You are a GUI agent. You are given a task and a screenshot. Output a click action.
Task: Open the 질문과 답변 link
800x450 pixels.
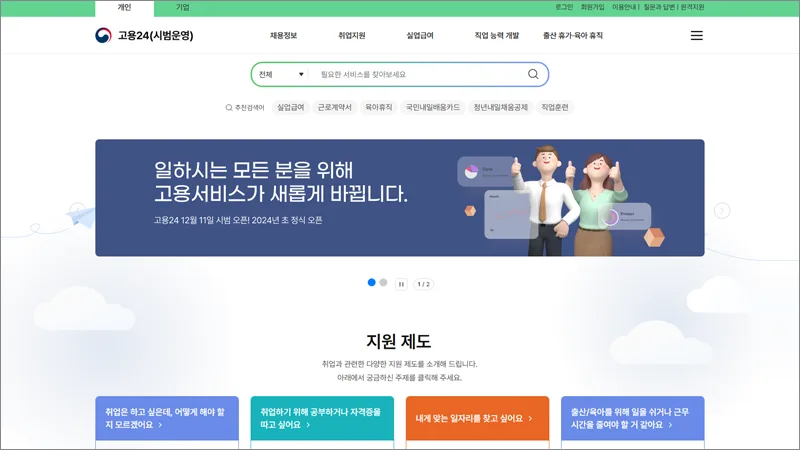tap(659, 7)
